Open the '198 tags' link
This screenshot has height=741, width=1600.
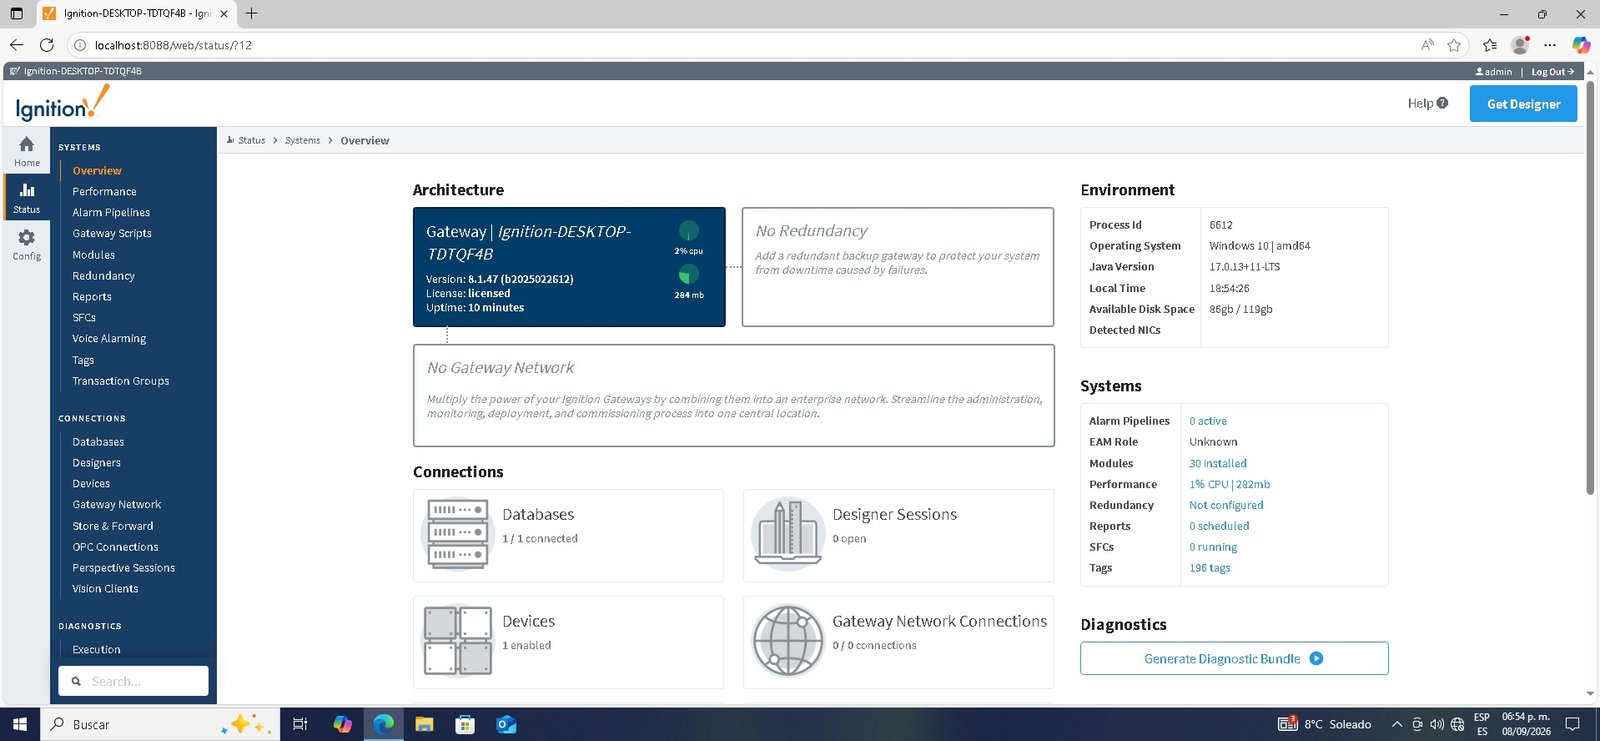1210,568
